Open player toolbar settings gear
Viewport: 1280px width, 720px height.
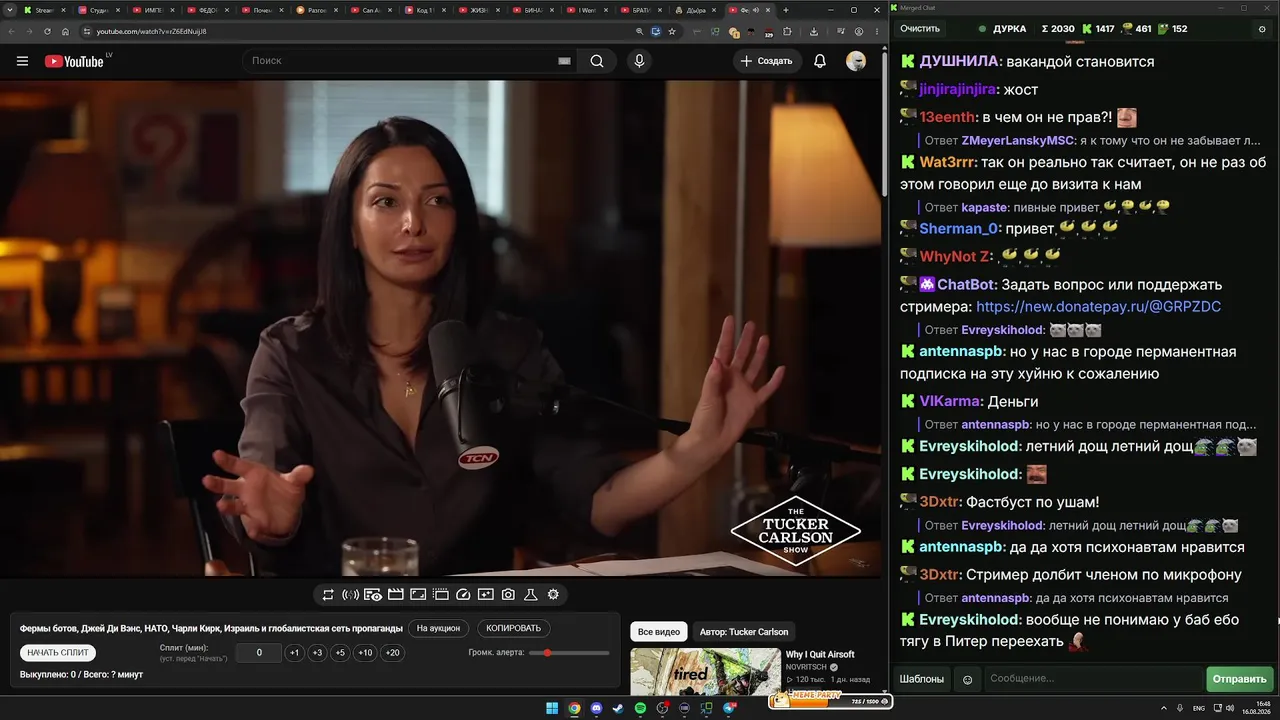(553, 594)
